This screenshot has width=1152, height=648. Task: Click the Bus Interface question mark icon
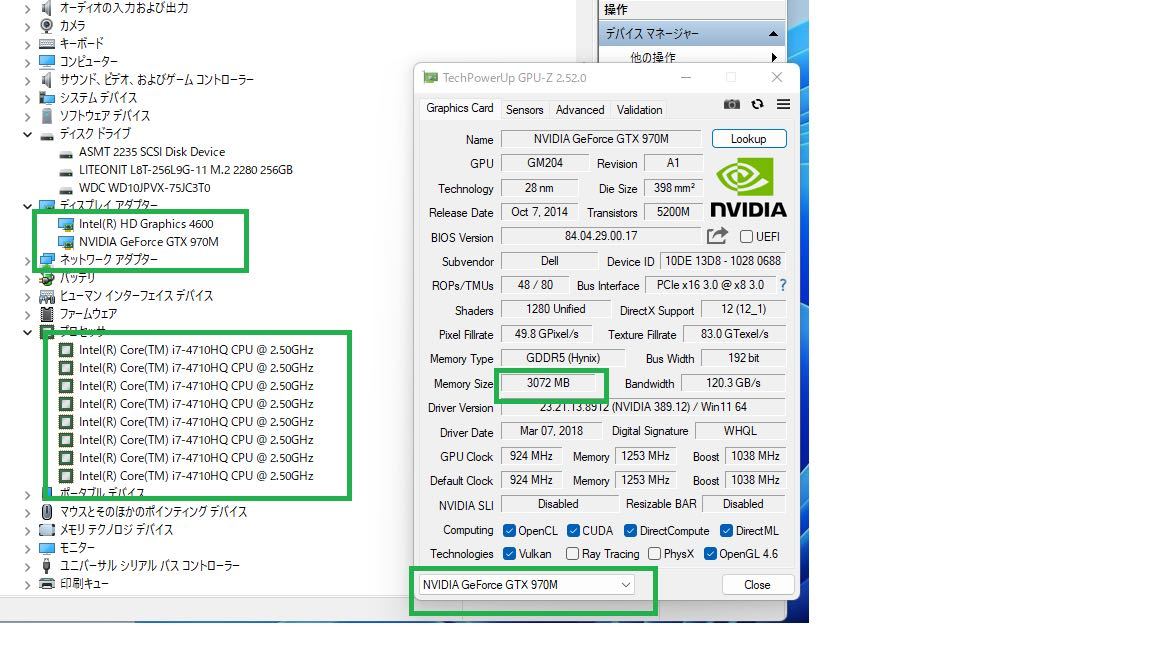(782, 286)
